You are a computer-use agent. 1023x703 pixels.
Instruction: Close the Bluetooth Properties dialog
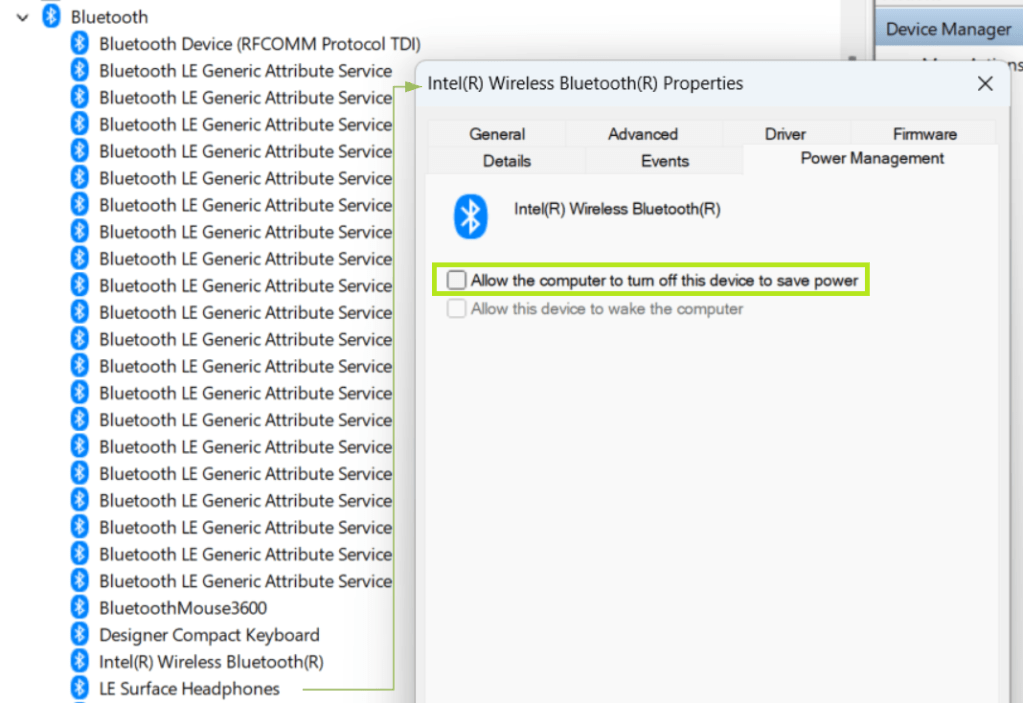coord(985,84)
